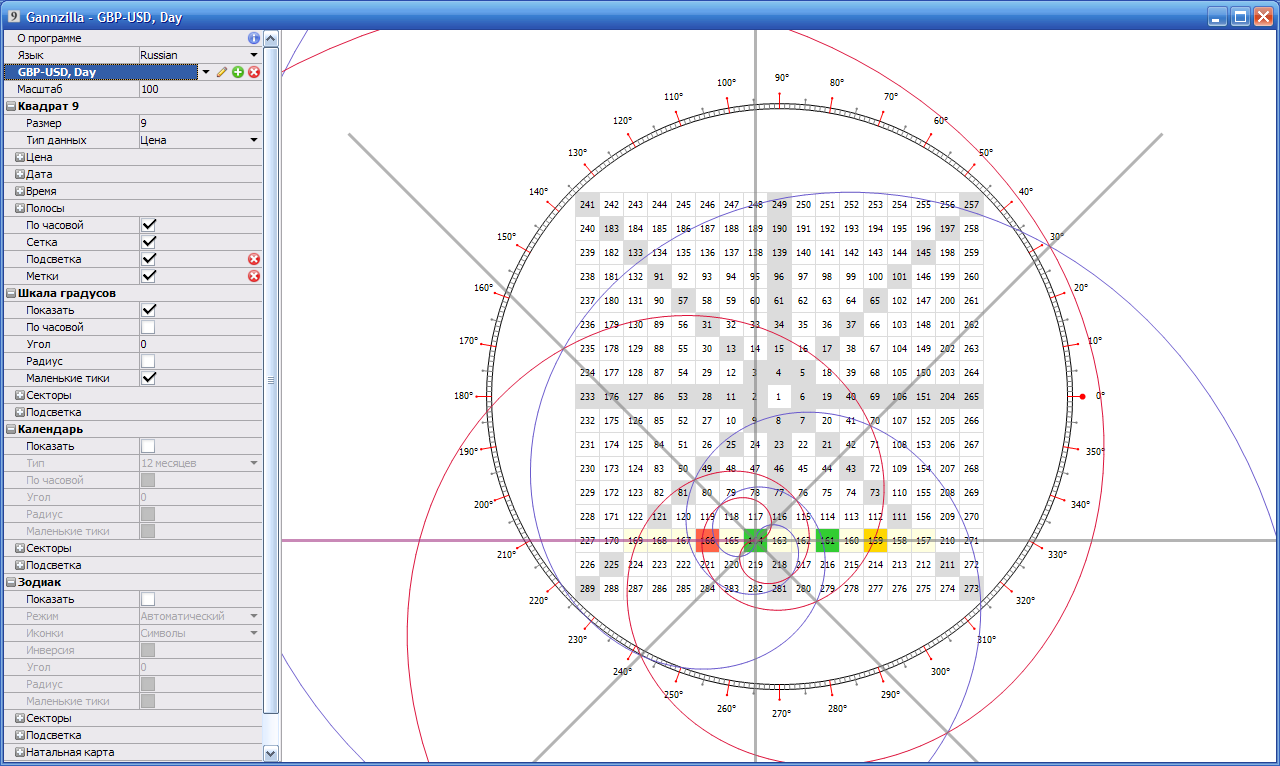
Task: Click corner cell 289 in the square
Action: (587, 589)
